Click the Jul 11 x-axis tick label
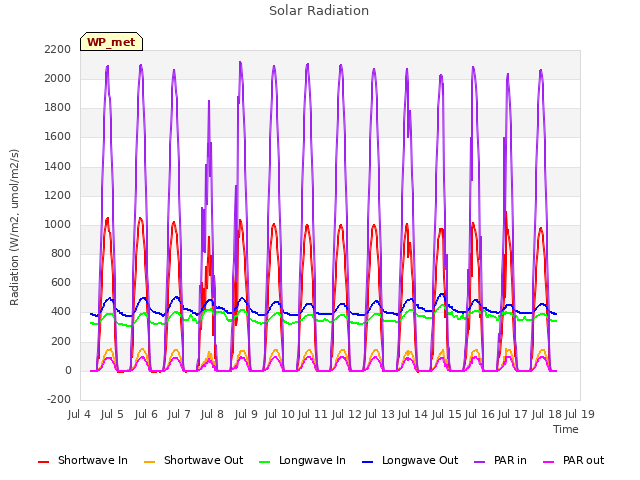The width and height of the screenshot is (640, 480). pos(313,414)
